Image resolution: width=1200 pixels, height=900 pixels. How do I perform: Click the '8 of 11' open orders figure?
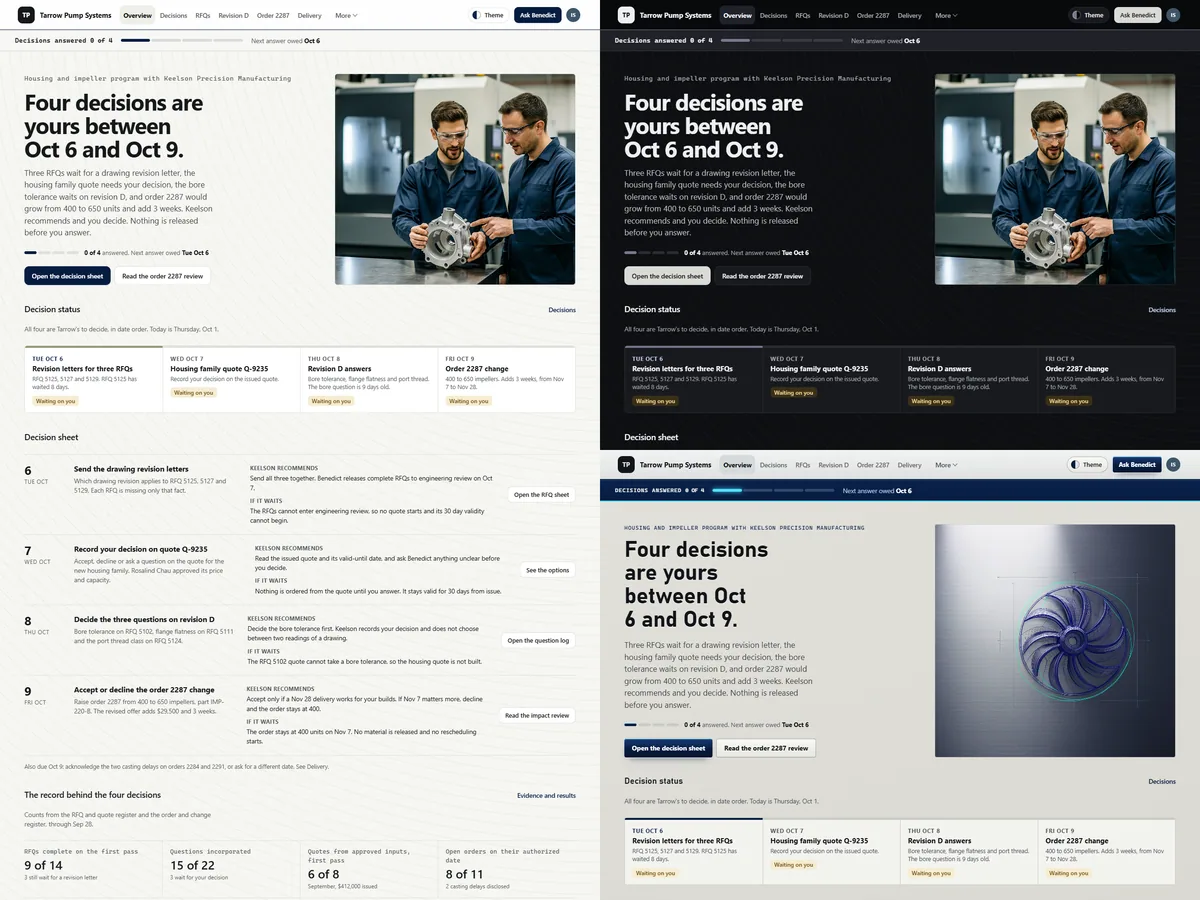click(465, 874)
